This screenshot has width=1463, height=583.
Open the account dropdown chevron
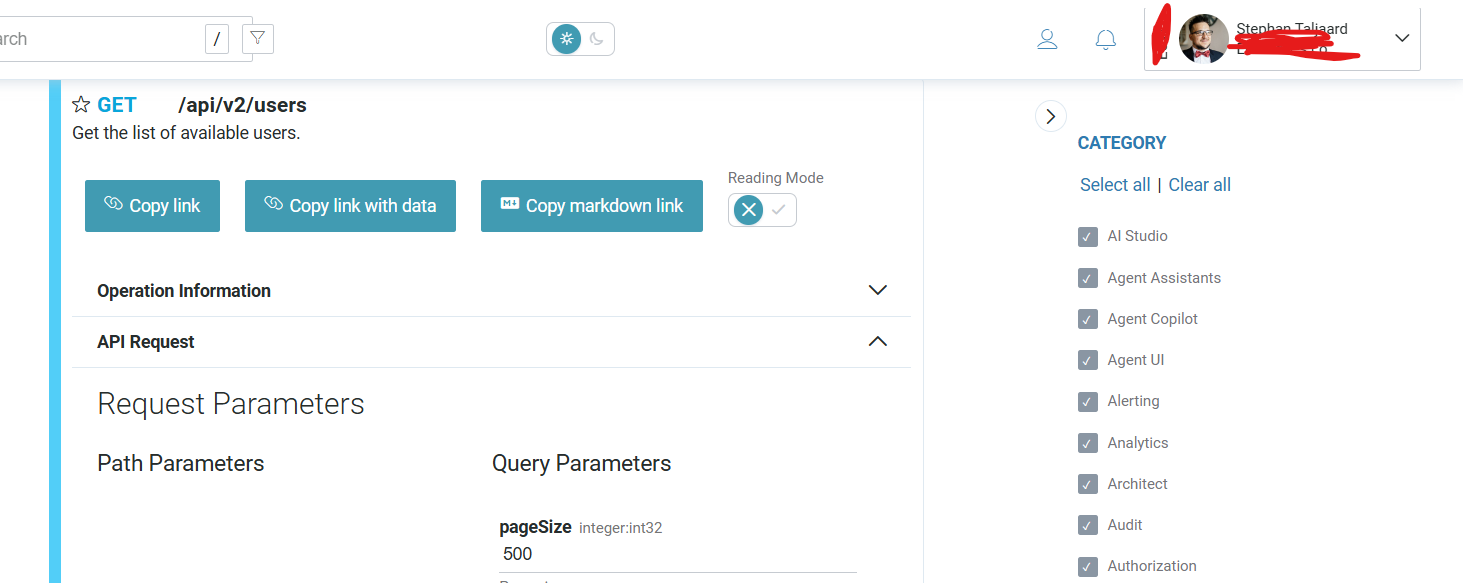[1402, 38]
